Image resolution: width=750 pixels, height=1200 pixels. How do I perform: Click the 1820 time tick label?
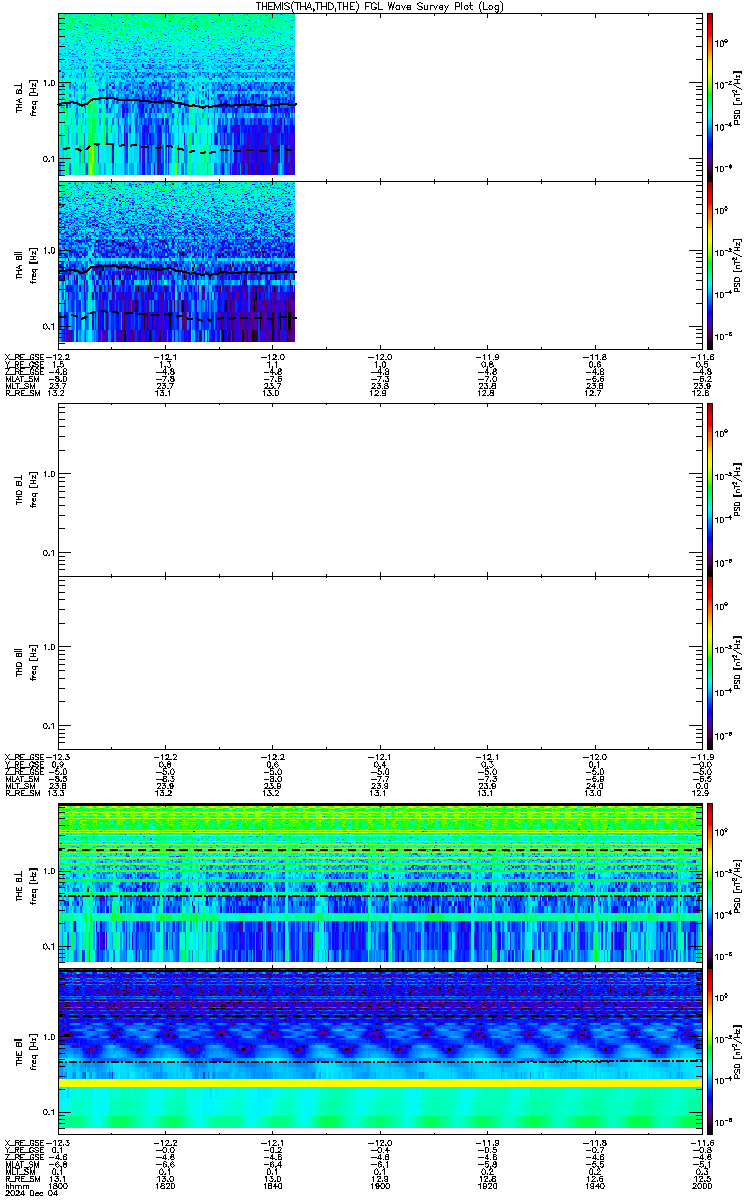coord(165,1186)
